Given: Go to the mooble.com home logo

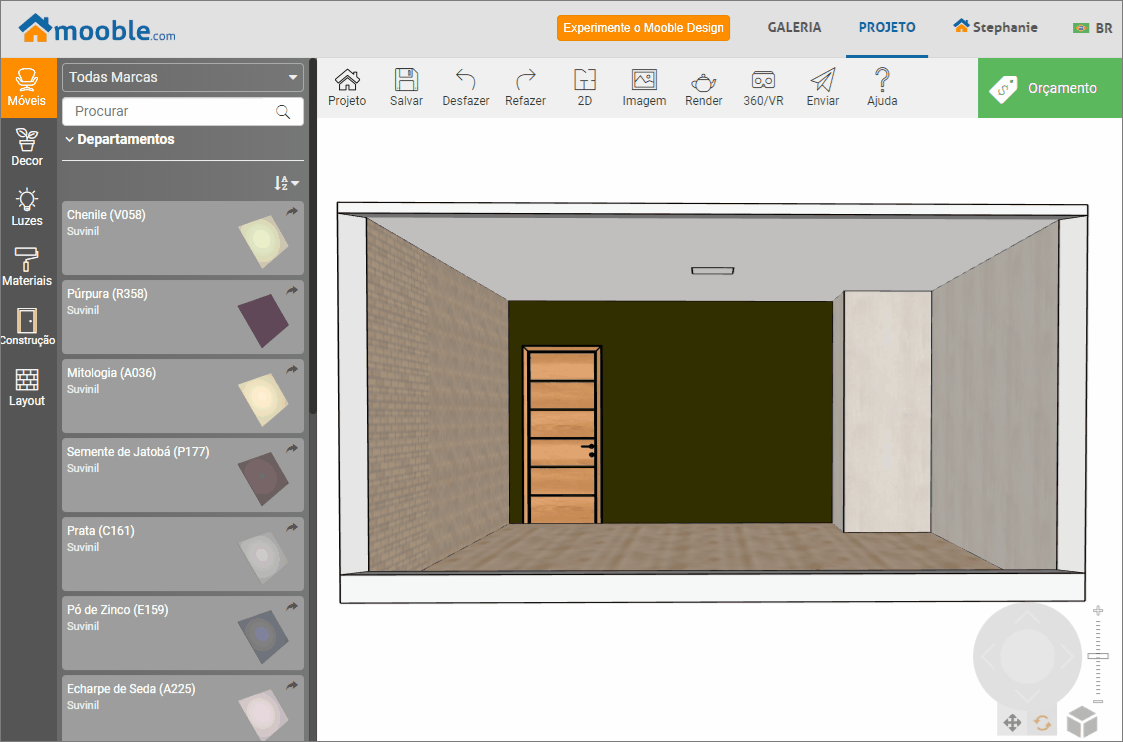Looking at the screenshot, I should click(97, 29).
